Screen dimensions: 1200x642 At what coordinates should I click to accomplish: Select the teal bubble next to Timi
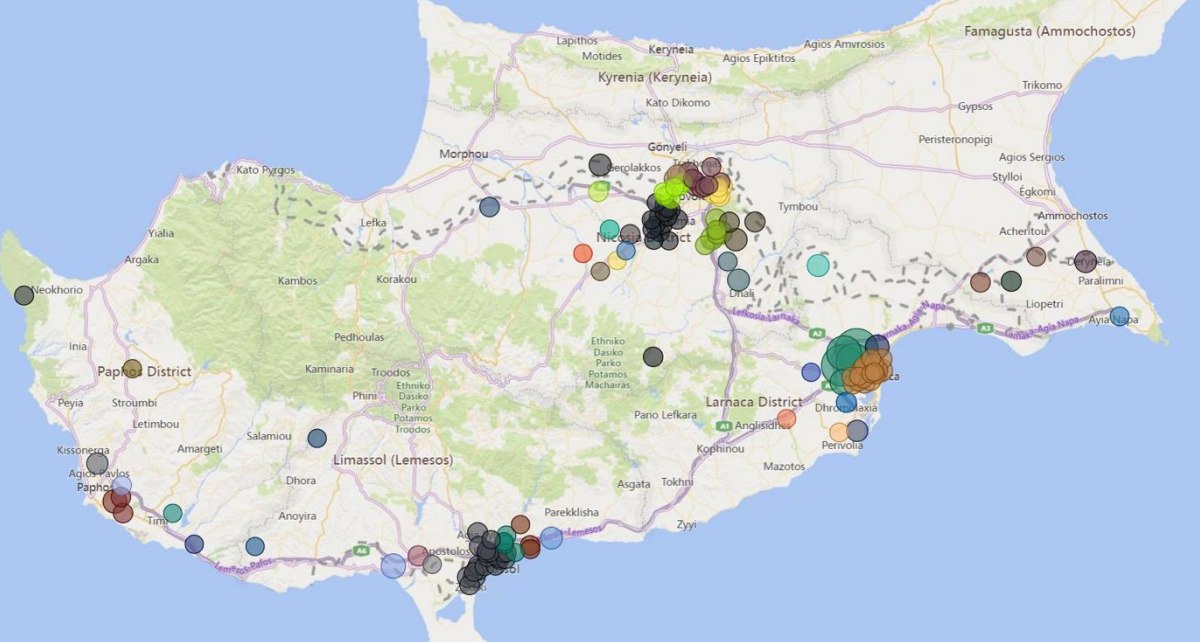(x=173, y=513)
